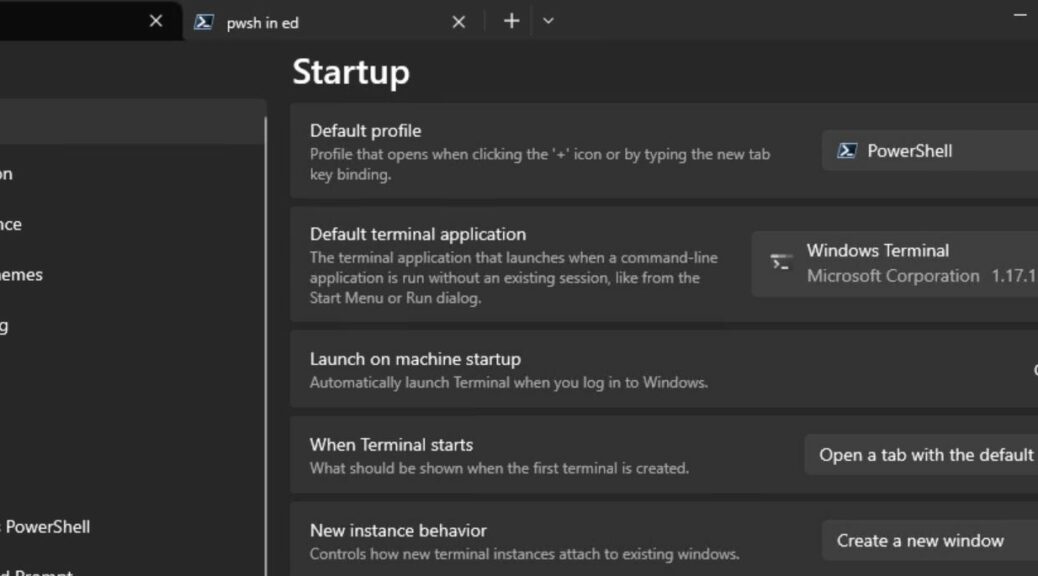Click Windows Terminal icon in default terminal box
The width and height of the screenshot is (1038, 576).
(781, 263)
